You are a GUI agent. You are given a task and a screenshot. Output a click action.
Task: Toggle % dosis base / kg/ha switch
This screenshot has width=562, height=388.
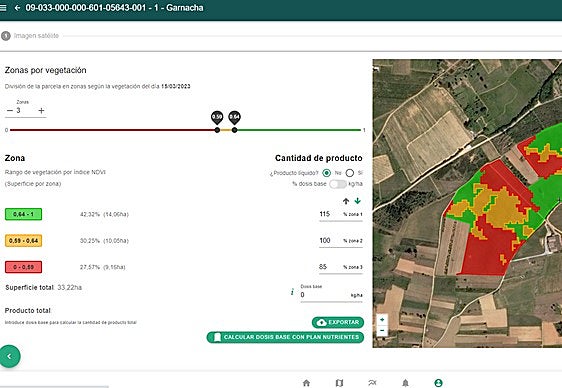pos(338,184)
